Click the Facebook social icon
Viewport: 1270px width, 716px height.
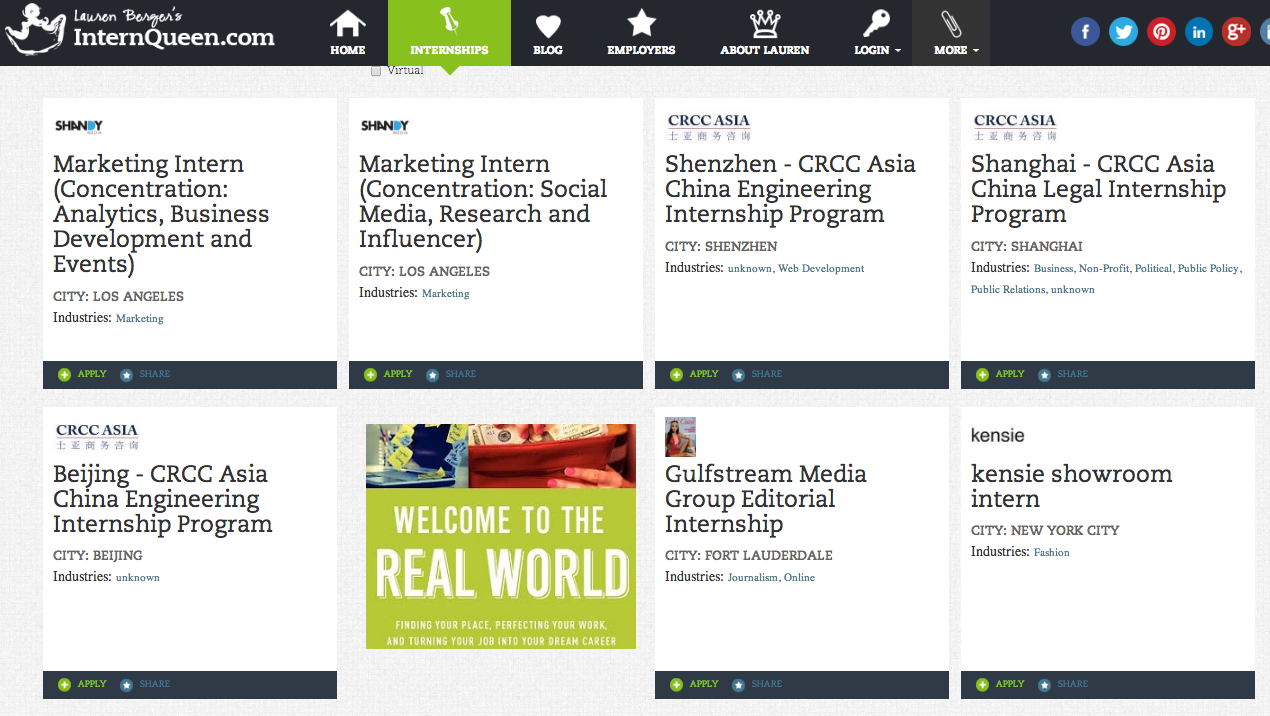pos(1085,32)
